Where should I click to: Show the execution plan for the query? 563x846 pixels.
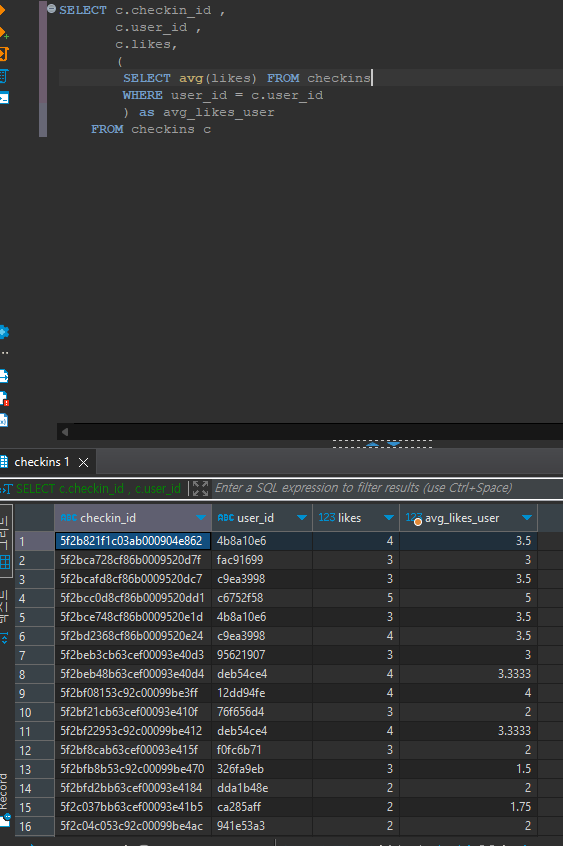(x=3, y=76)
